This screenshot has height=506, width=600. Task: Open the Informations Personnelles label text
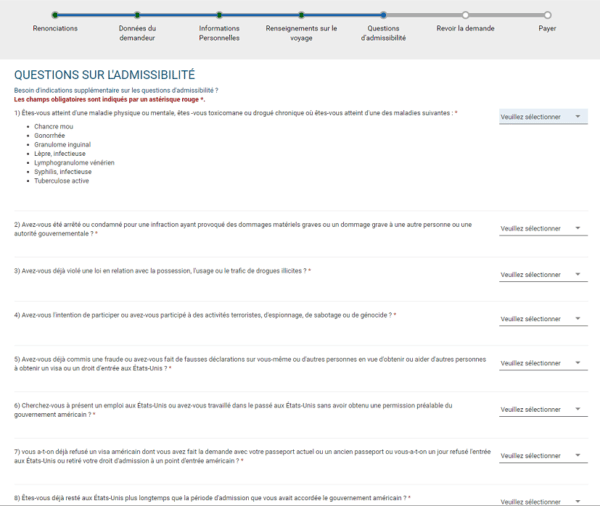(x=219, y=33)
